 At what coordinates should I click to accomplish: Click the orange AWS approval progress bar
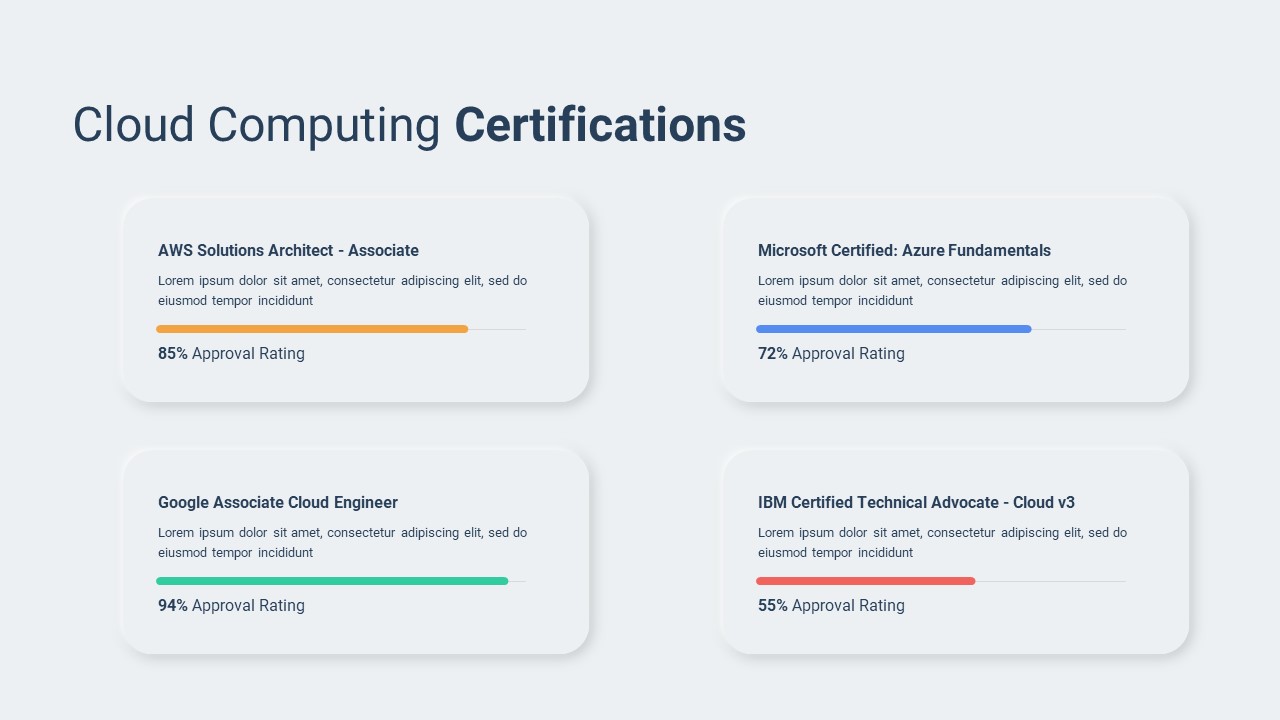pyautogui.click(x=312, y=329)
